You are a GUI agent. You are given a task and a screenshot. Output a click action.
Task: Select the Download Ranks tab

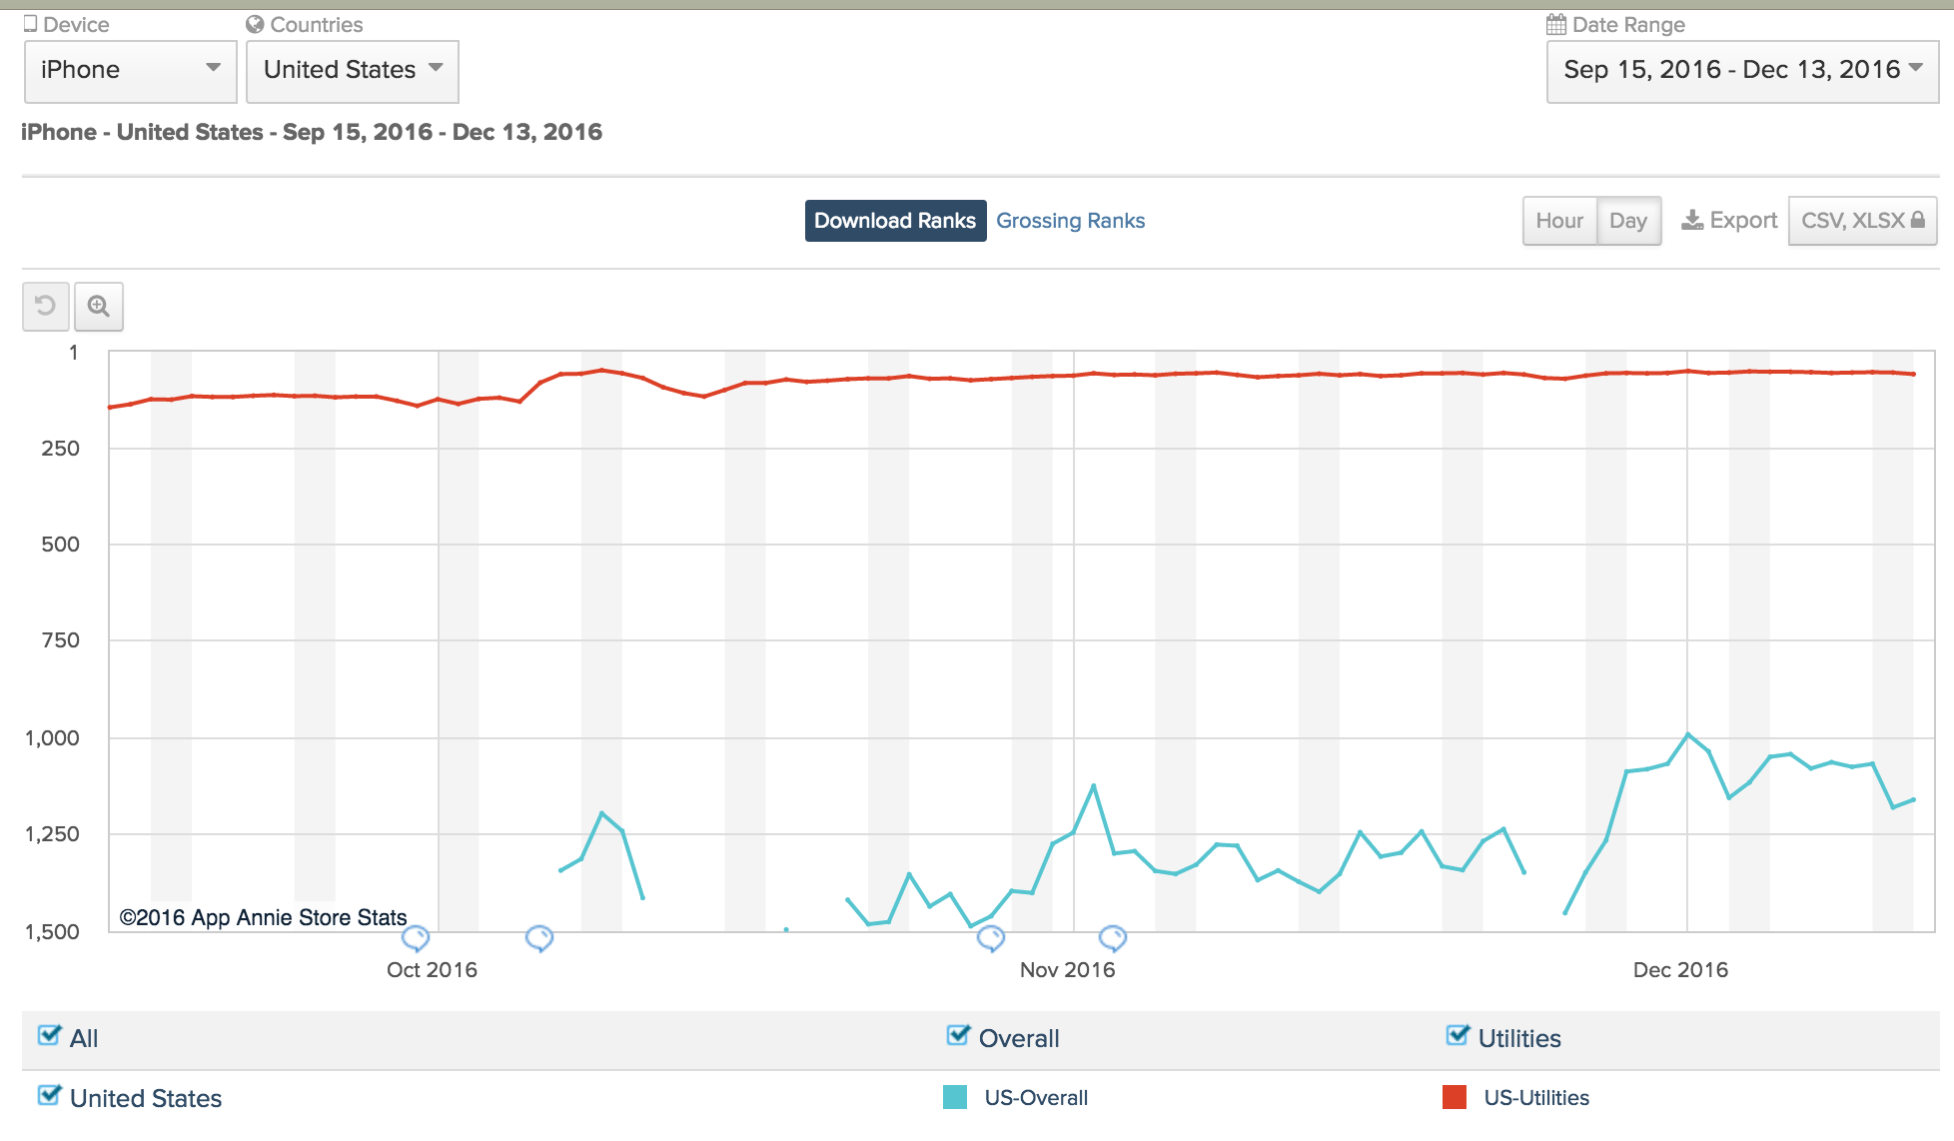click(894, 221)
